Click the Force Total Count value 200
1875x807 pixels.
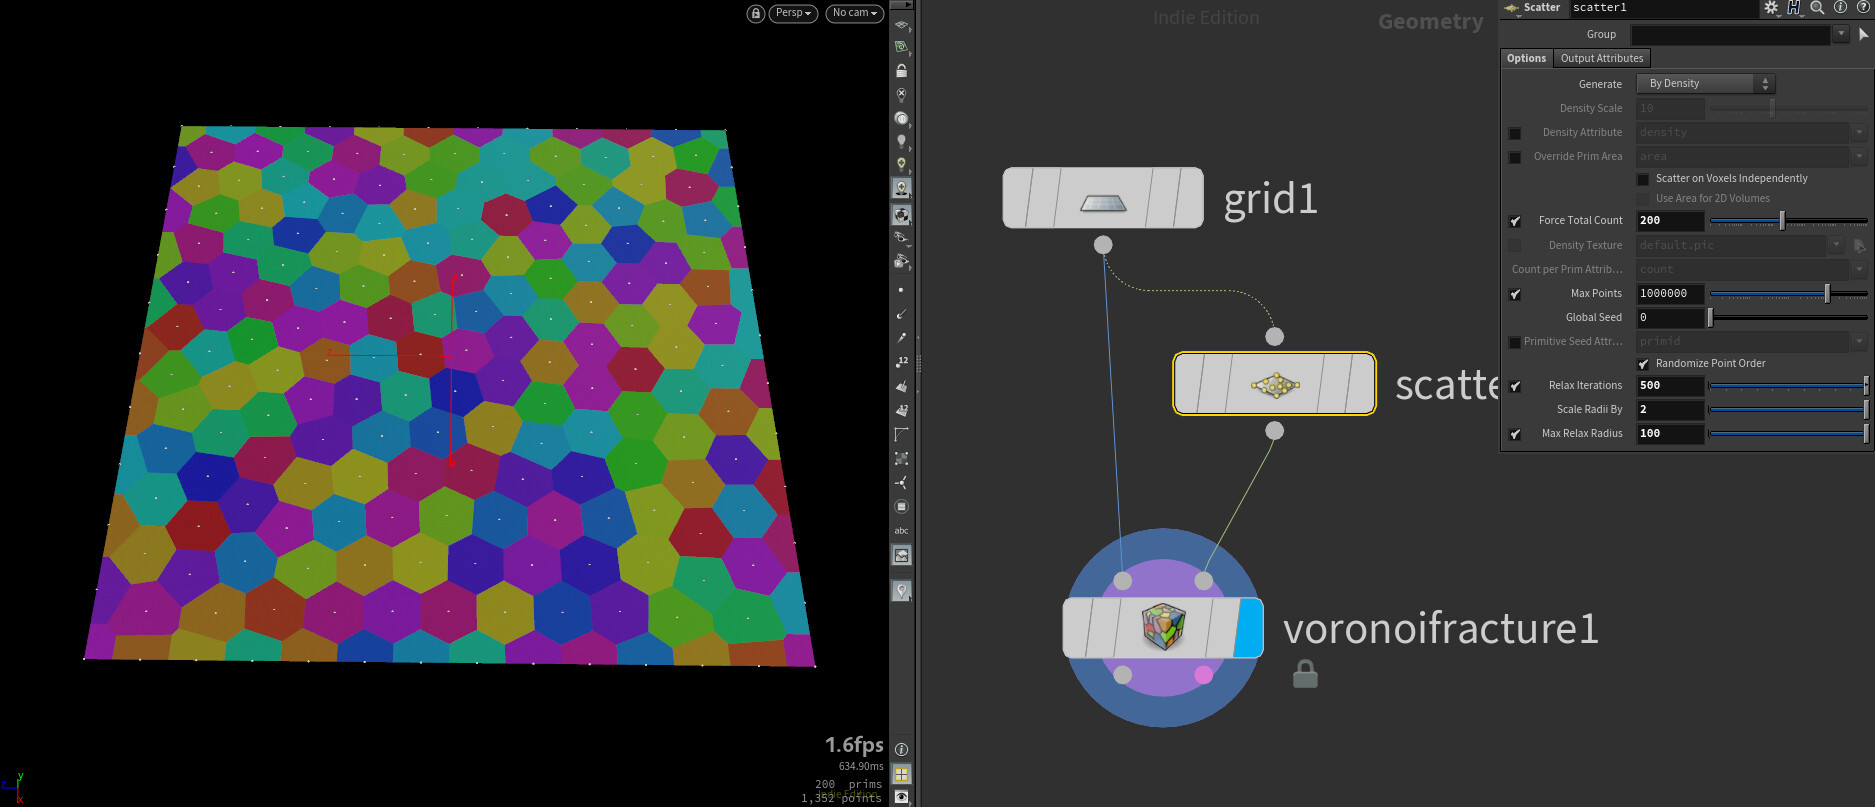coord(1670,221)
